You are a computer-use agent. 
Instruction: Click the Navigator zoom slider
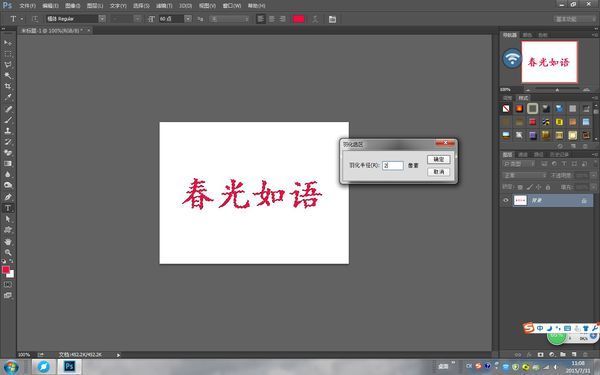point(557,90)
